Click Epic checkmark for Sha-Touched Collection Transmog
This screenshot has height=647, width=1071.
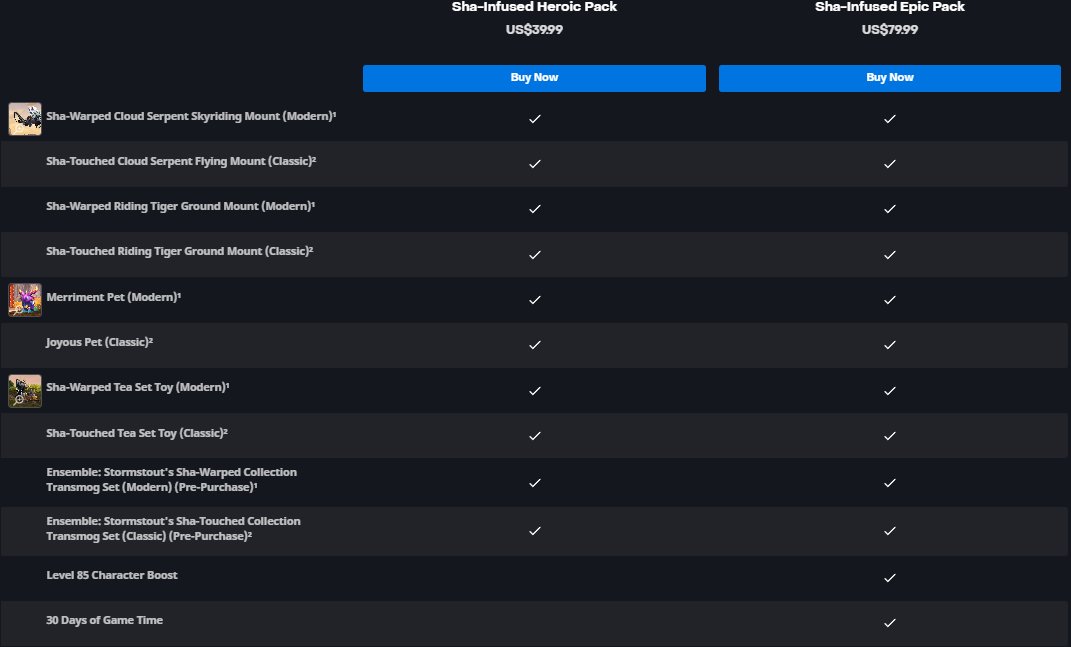pyautogui.click(x=889, y=531)
